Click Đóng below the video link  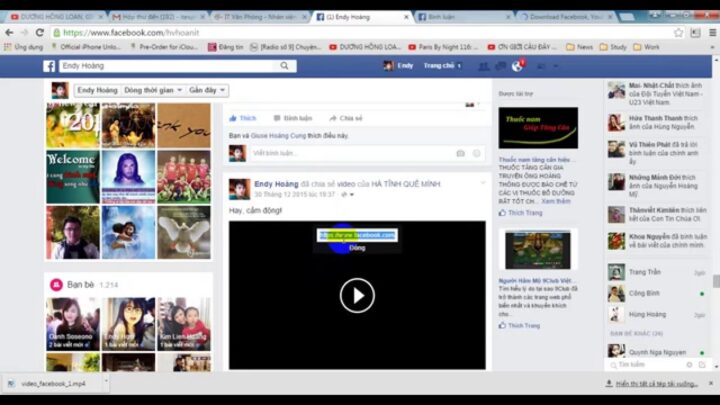(x=357, y=248)
